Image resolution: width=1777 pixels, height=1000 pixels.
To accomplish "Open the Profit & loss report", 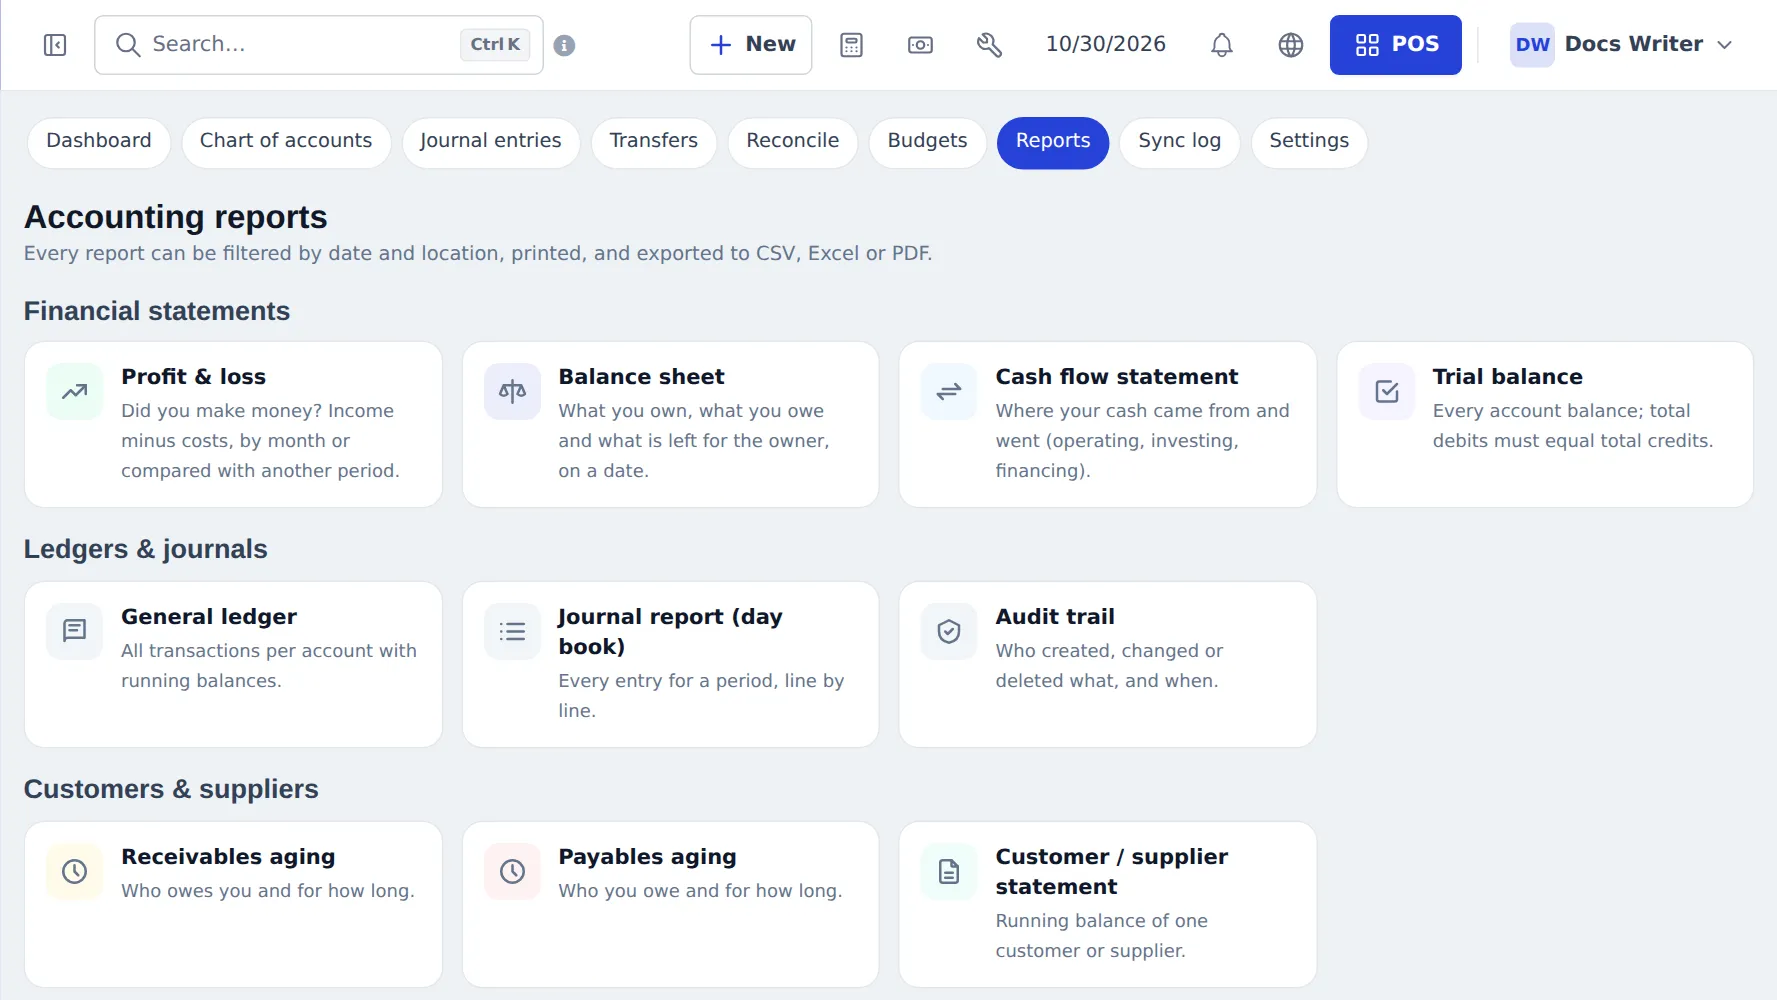I will click(x=233, y=424).
